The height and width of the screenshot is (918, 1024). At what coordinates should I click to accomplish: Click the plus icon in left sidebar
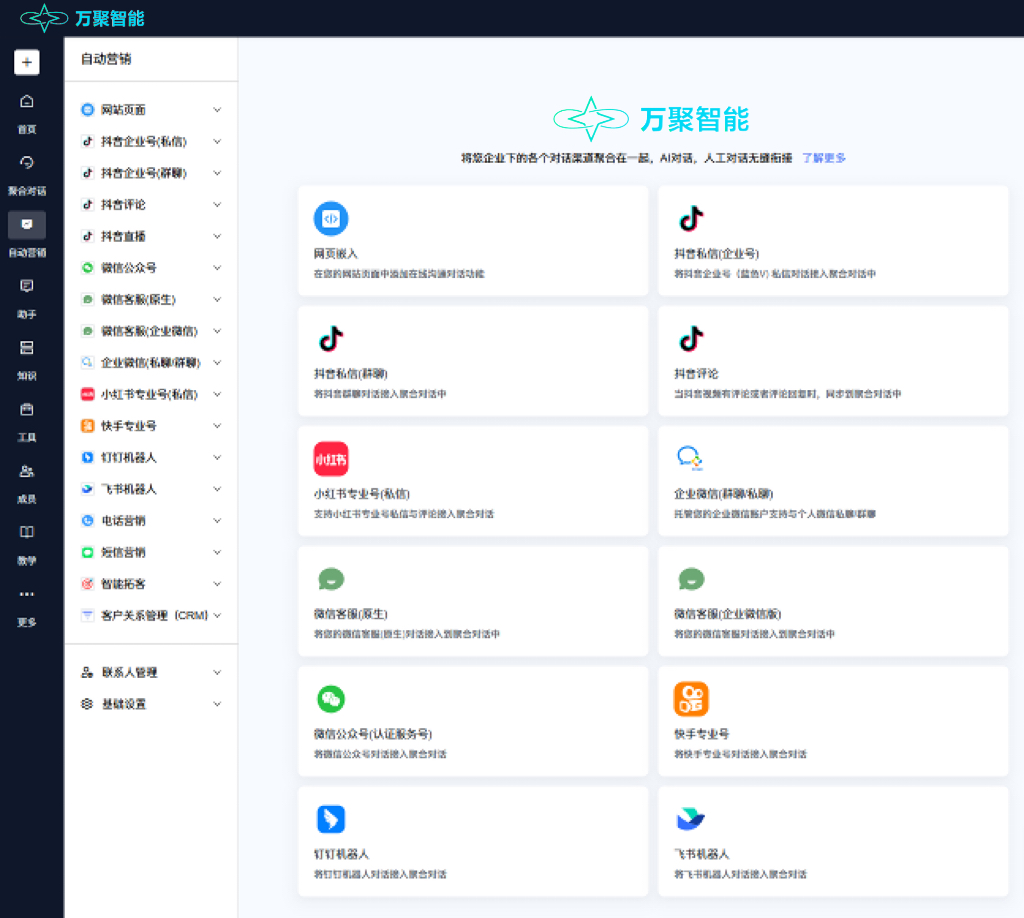click(x=27, y=62)
